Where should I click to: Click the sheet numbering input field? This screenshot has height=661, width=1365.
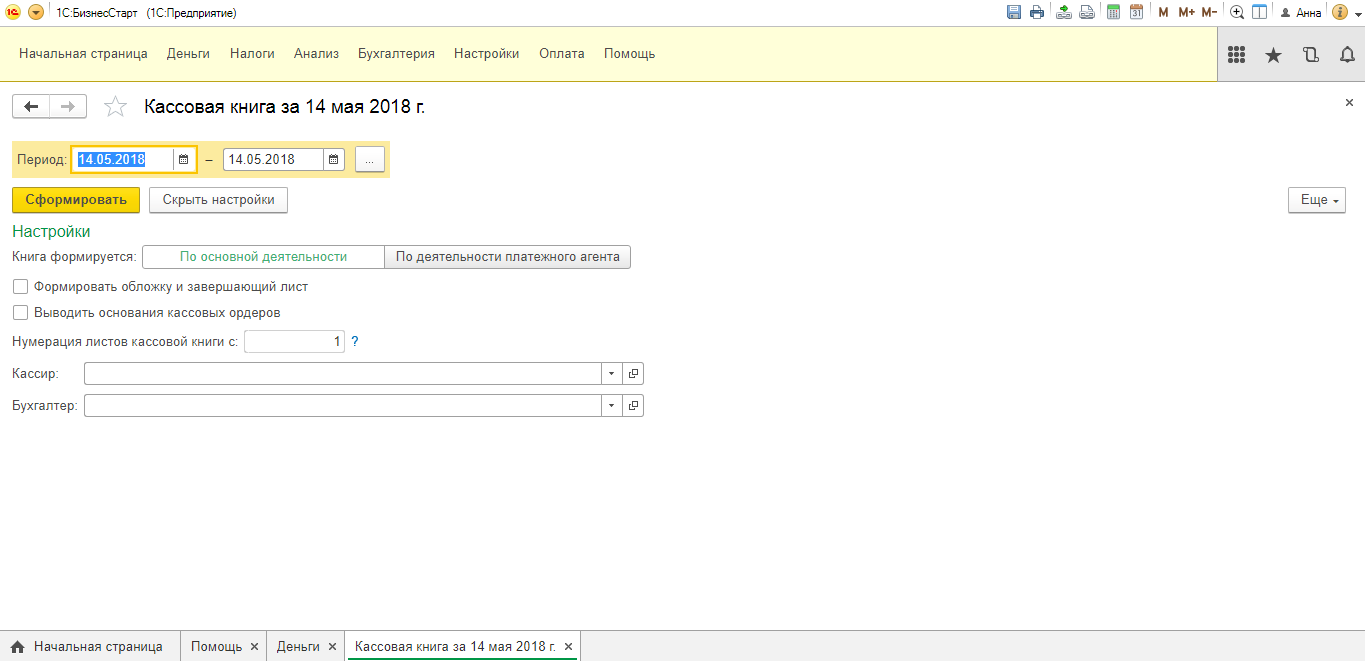[x=294, y=342]
